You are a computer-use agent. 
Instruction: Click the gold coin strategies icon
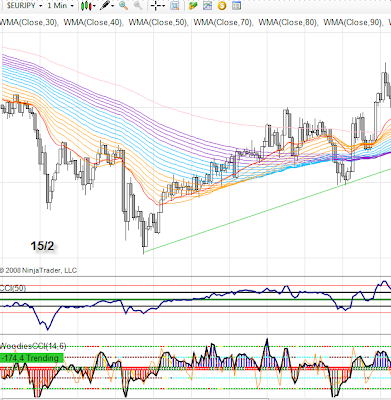point(222,6)
